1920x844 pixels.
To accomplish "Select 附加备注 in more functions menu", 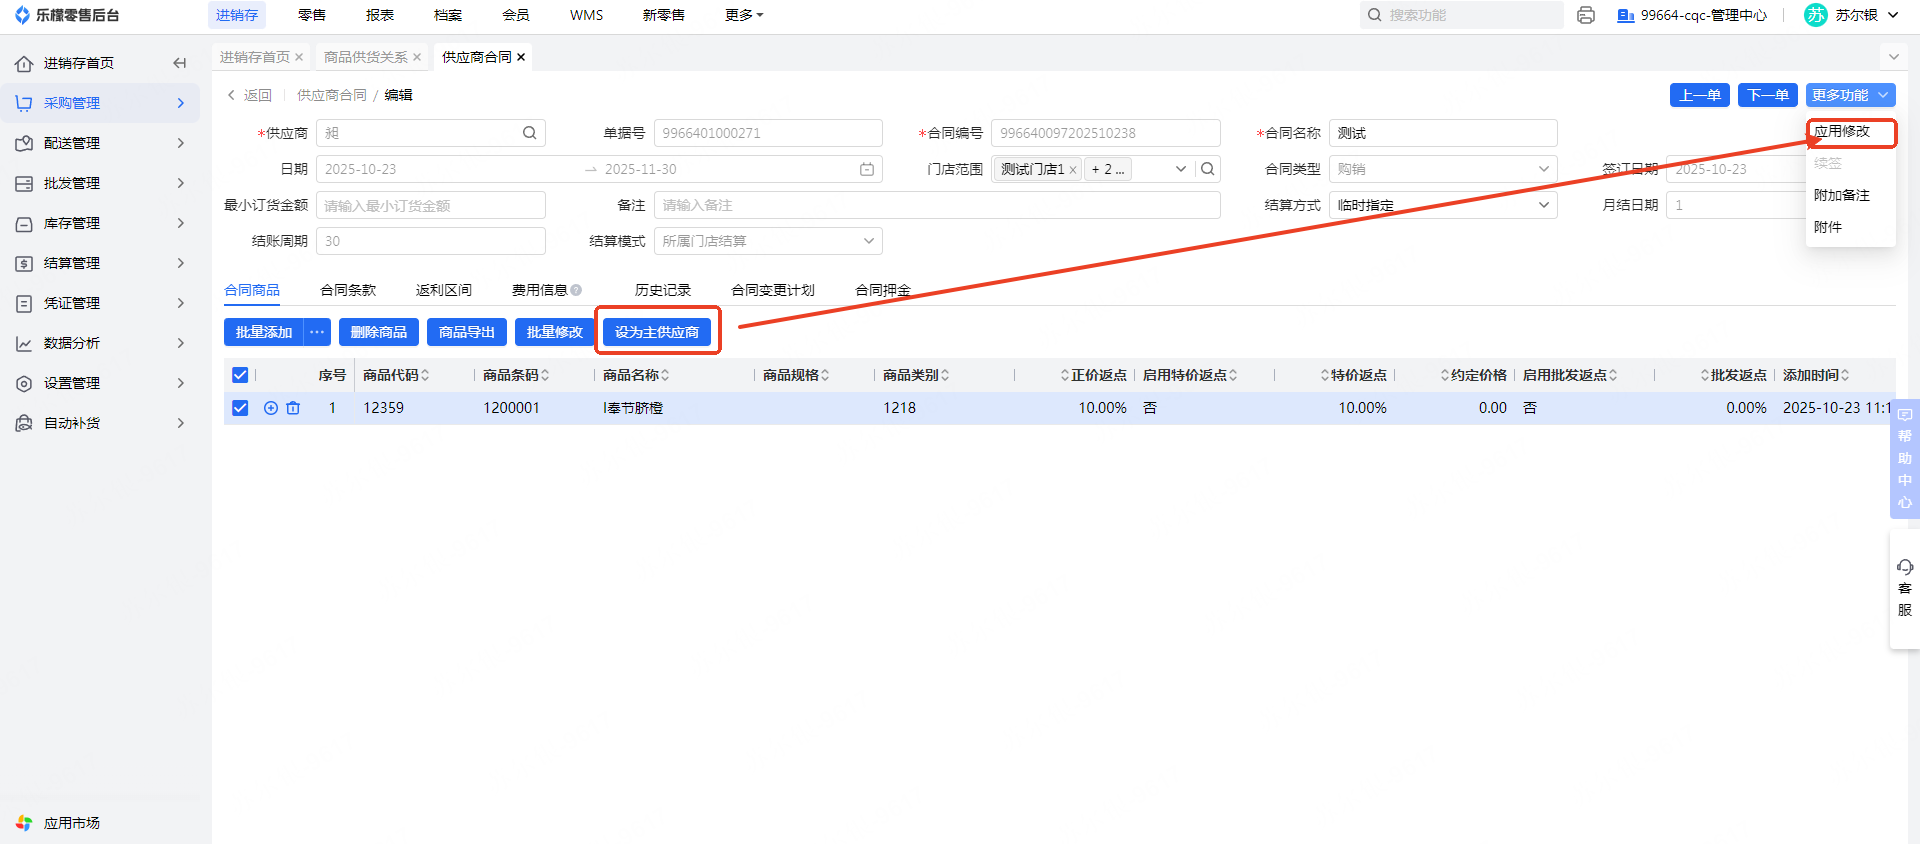I will (1842, 195).
